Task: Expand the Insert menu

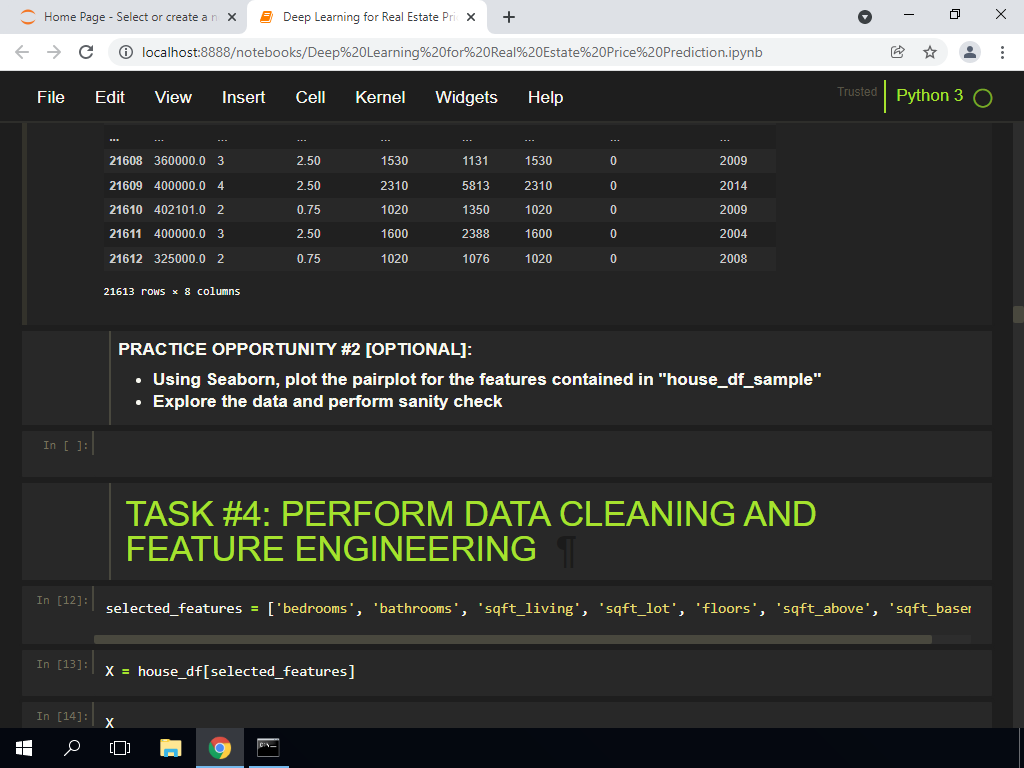Action: tap(243, 97)
